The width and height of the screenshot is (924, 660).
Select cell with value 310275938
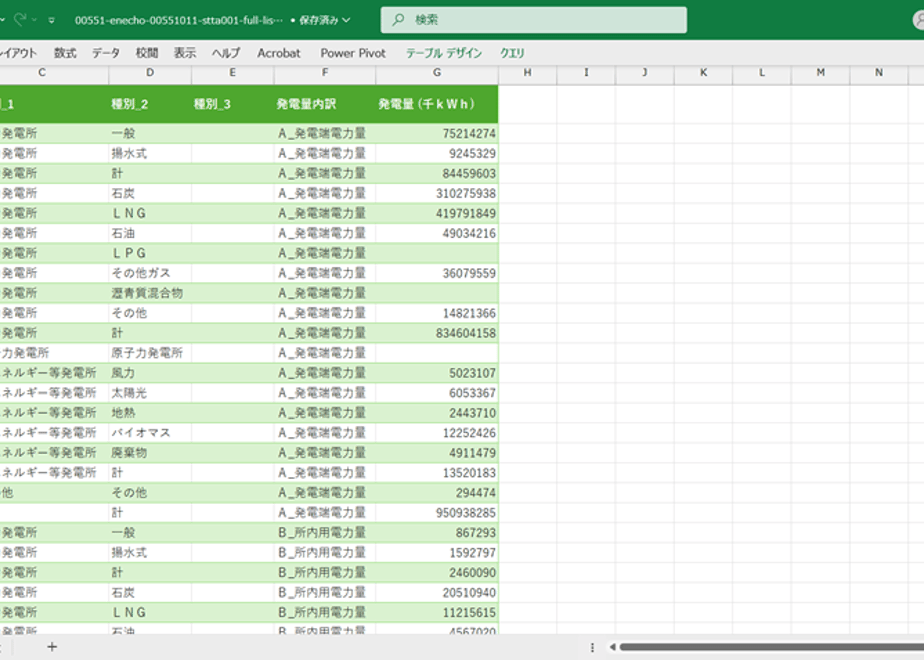click(437, 193)
